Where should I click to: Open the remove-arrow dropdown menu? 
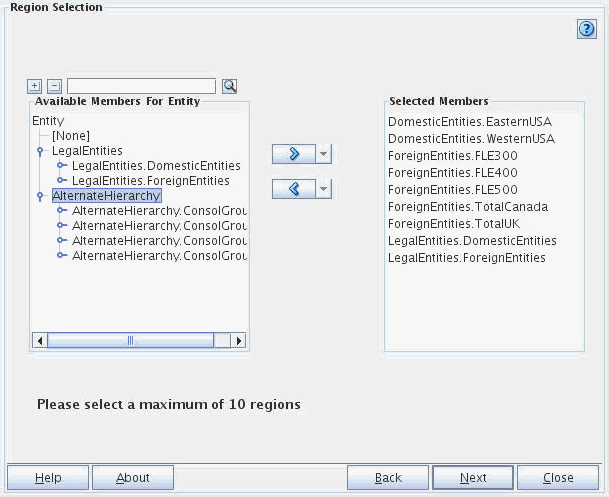point(323,189)
